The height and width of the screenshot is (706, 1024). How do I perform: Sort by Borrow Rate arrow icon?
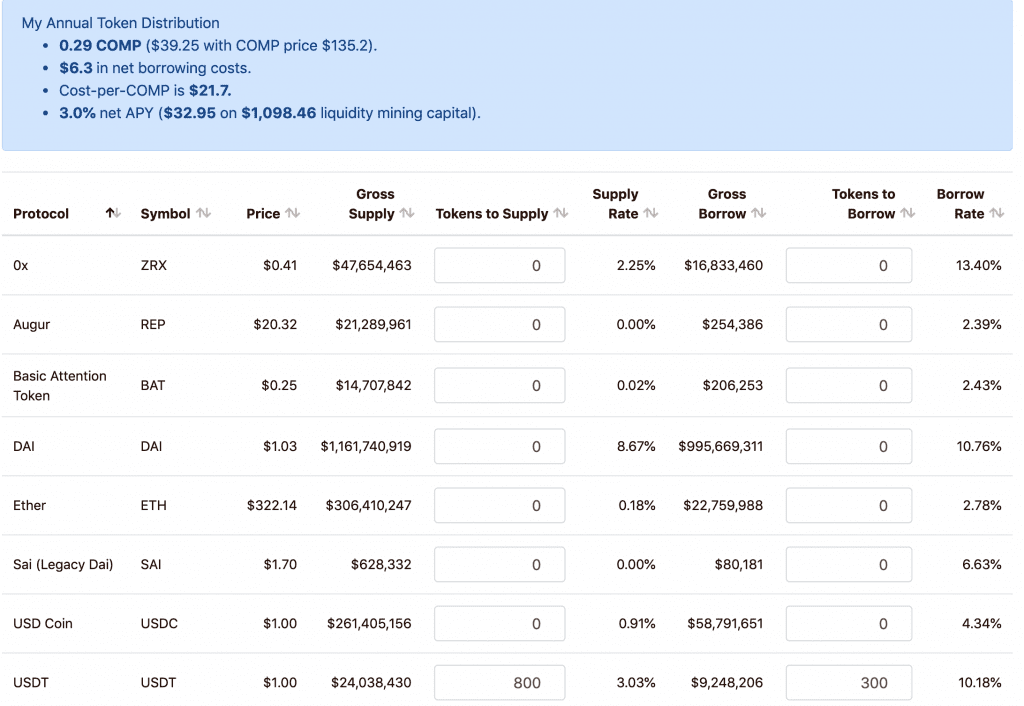996,214
